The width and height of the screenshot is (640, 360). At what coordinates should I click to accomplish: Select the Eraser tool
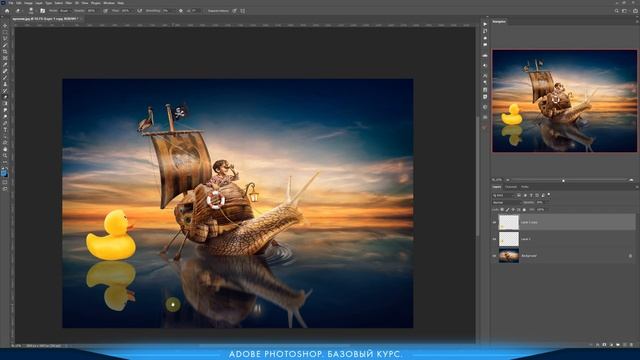coord(5,97)
